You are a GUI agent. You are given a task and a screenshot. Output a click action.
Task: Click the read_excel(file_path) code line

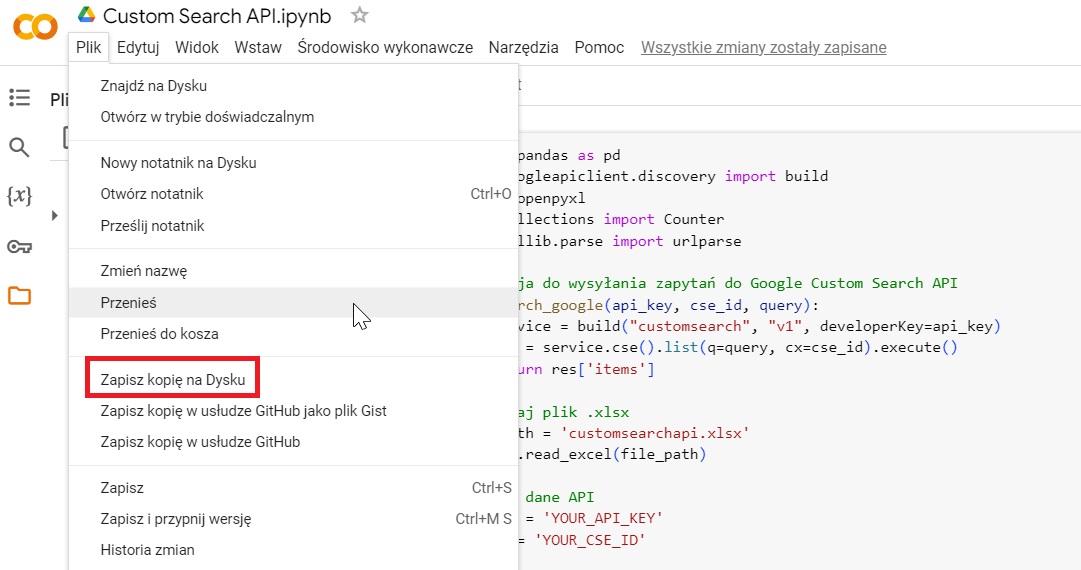coord(612,454)
